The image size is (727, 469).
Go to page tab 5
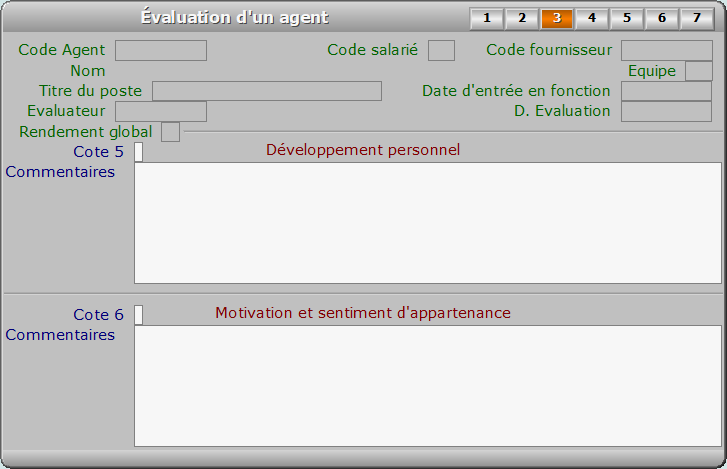tap(627, 19)
